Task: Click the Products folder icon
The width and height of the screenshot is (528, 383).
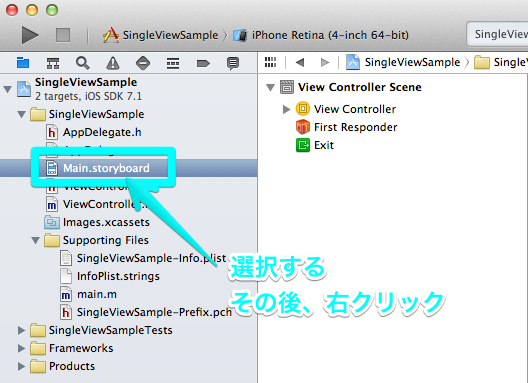Action: click(x=38, y=366)
